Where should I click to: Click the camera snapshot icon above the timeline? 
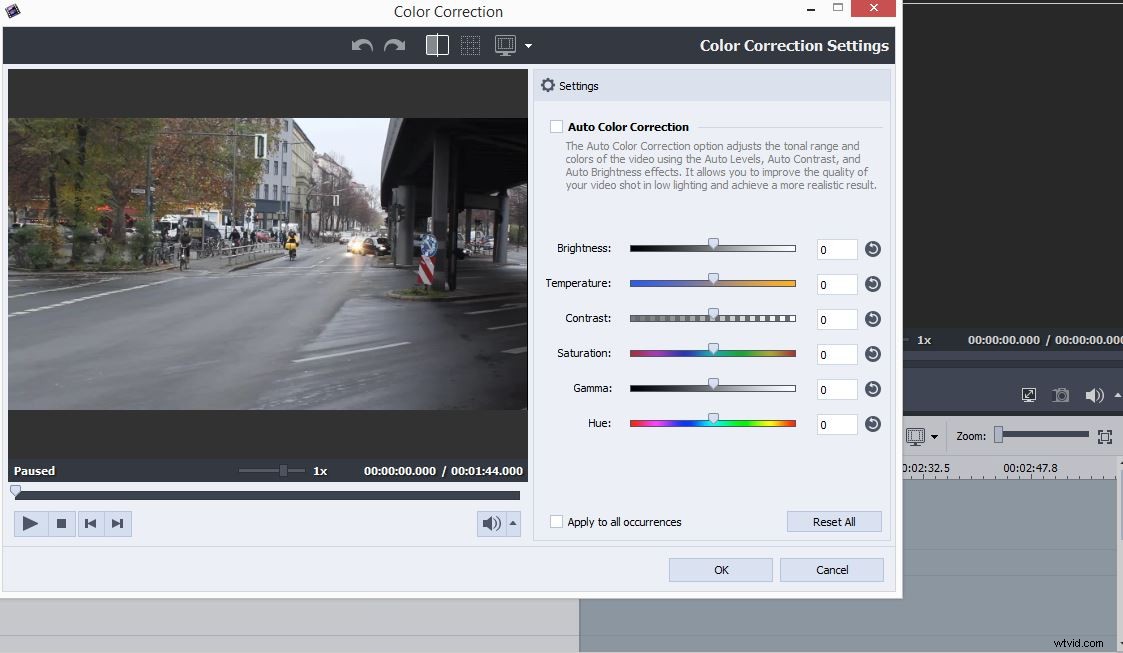click(x=1059, y=395)
